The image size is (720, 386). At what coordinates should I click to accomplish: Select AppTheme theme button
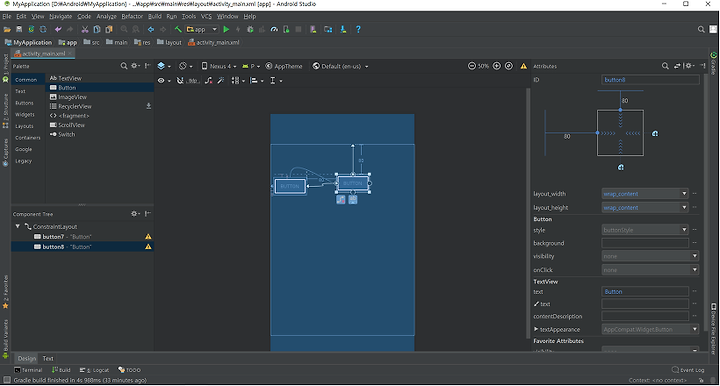pyautogui.click(x=284, y=66)
